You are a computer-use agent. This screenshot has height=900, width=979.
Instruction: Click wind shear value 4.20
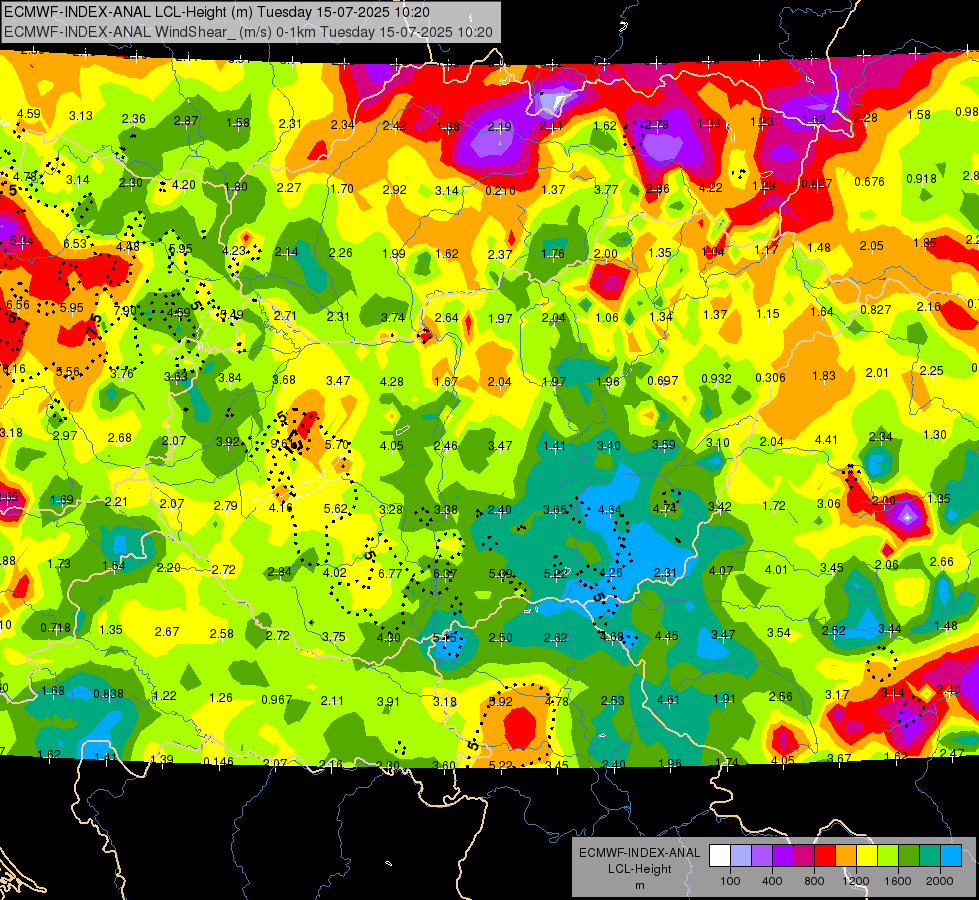(184, 185)
